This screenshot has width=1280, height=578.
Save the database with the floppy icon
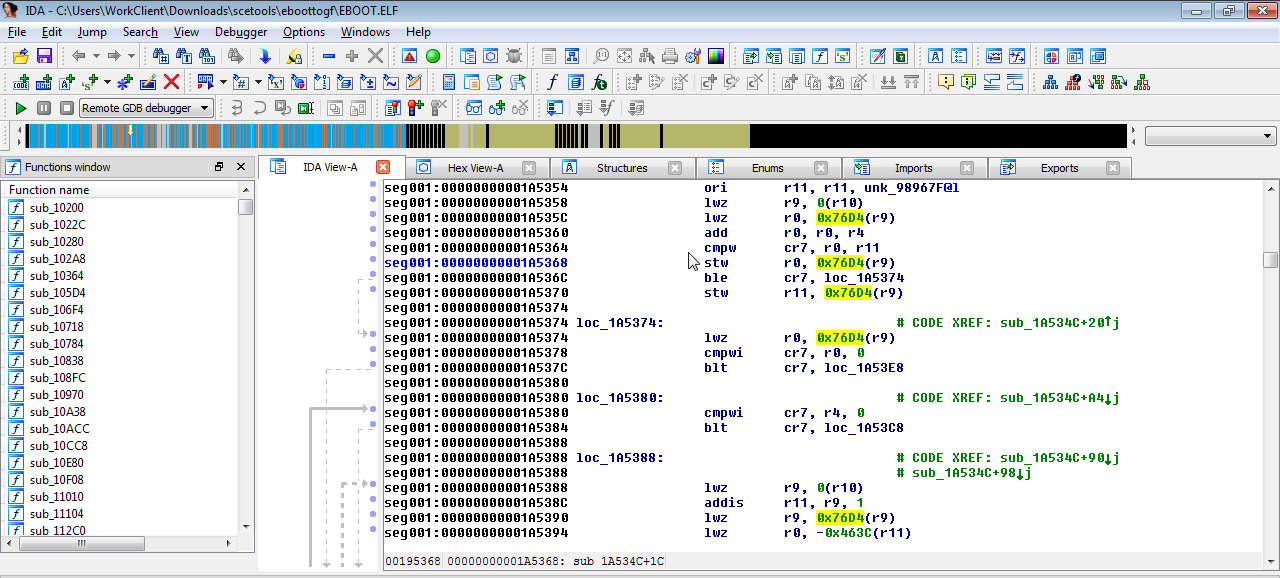click(x=44, y=56)
